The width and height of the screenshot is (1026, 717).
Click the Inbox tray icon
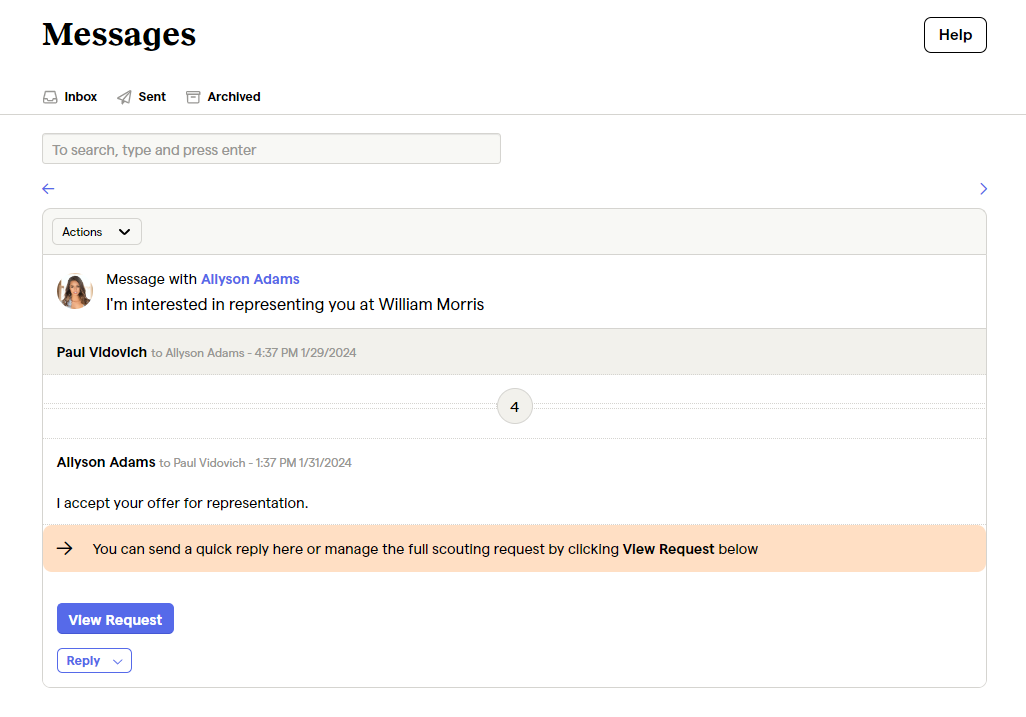pos(50,97)
